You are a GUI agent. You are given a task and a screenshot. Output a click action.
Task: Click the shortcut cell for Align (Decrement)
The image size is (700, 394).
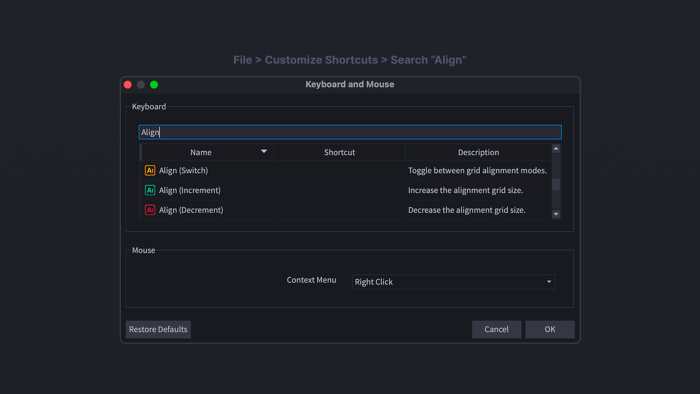[x=339, y=210]
